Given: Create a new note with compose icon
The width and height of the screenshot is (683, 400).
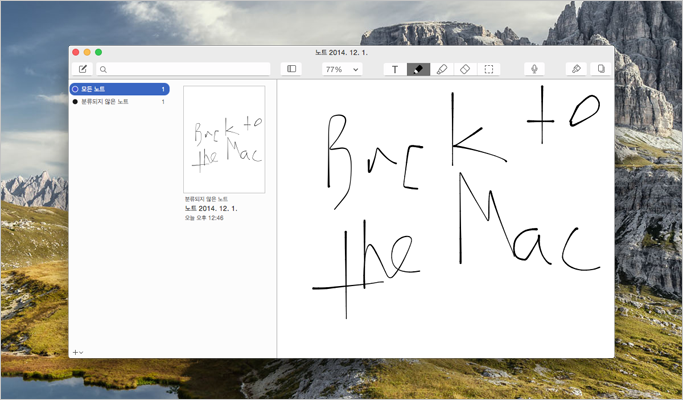Looking at the screenshot, I should click(82, 69).
